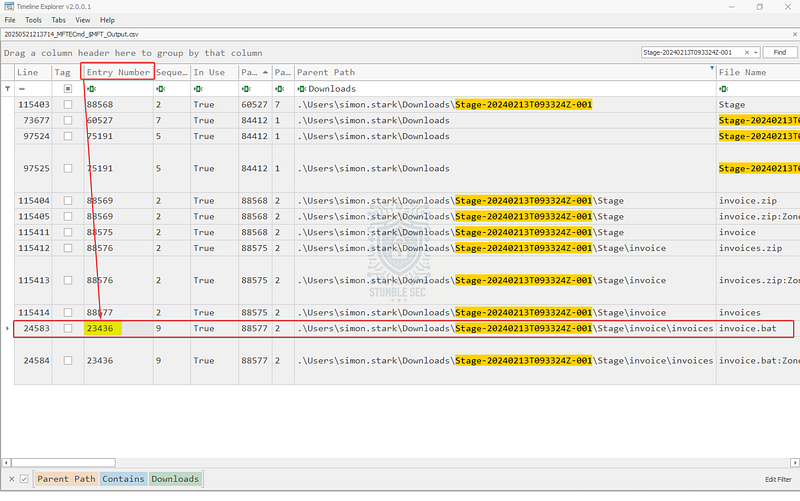Viewport: 800px width, 501px height.
Task: Click the row indicator arrow for line 24583
Action: [x=7, y=328]
